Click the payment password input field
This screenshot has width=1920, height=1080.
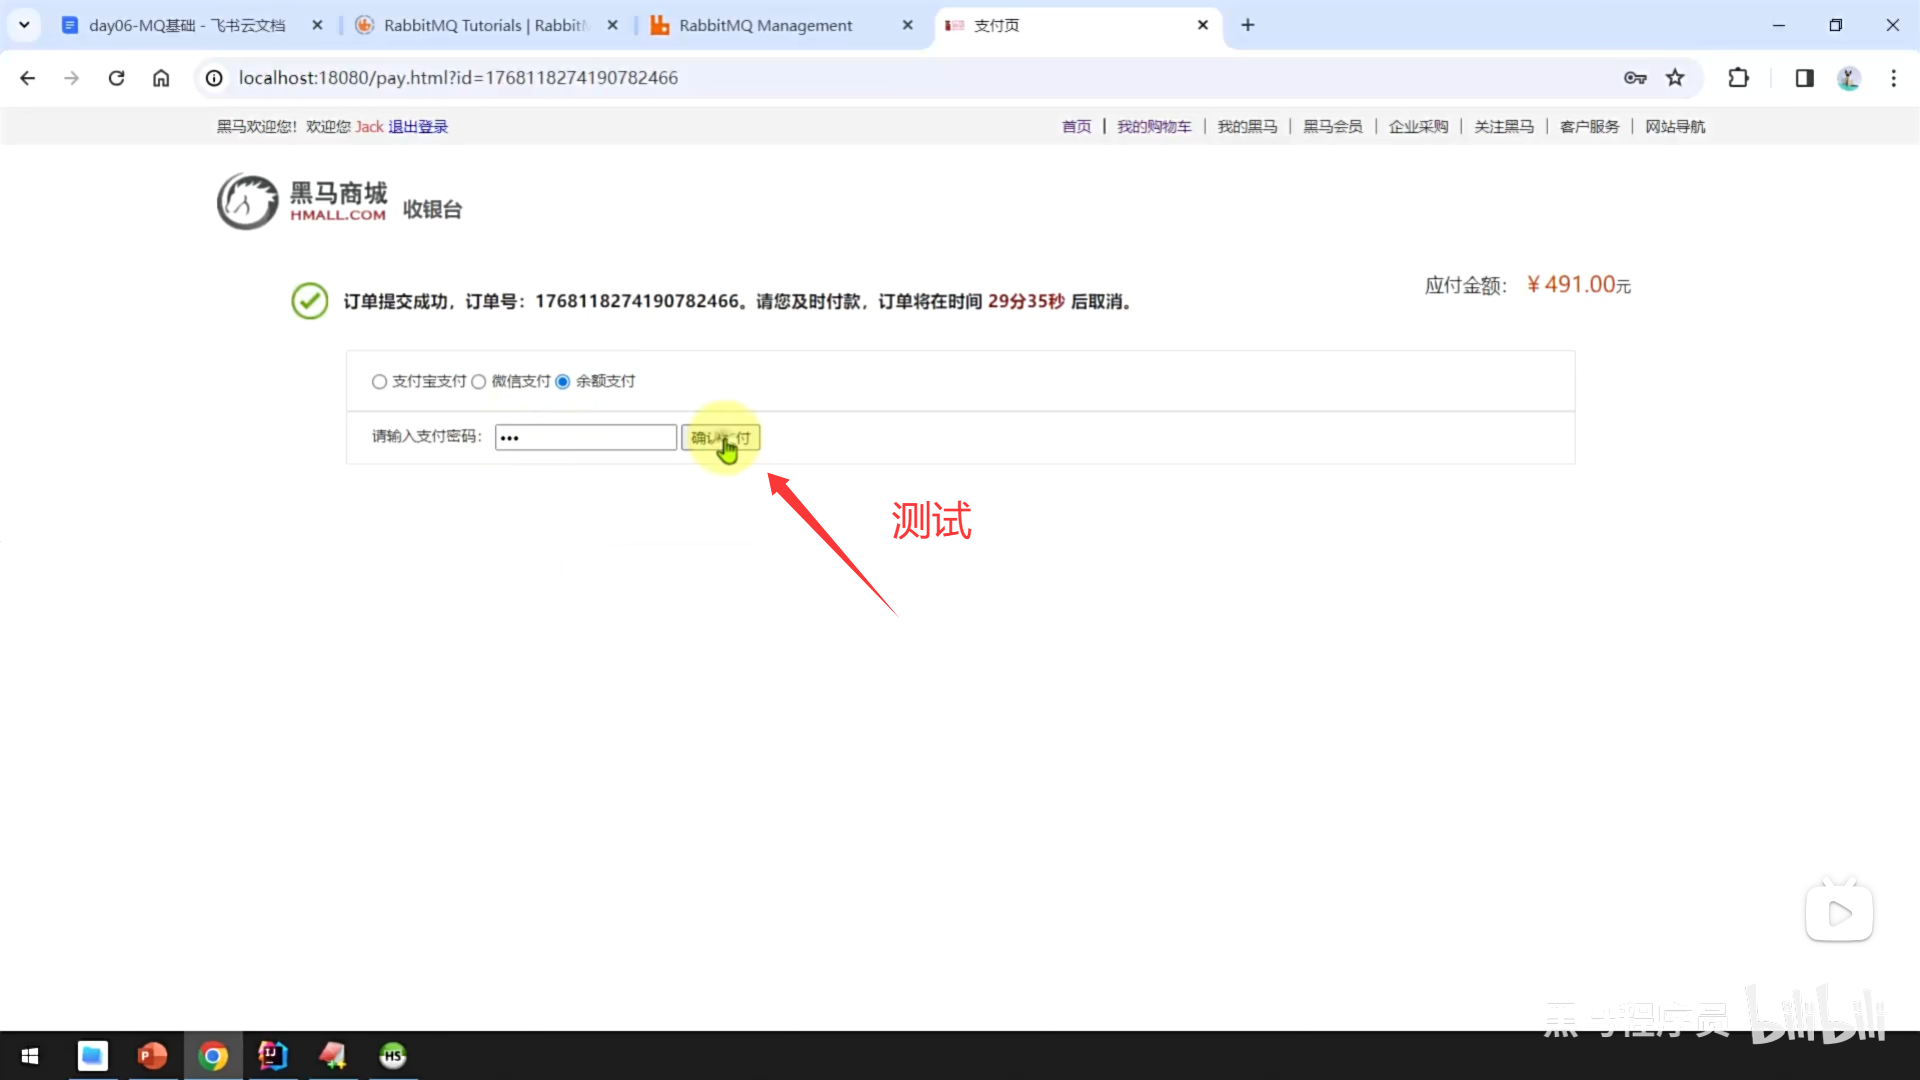[586, 438]
